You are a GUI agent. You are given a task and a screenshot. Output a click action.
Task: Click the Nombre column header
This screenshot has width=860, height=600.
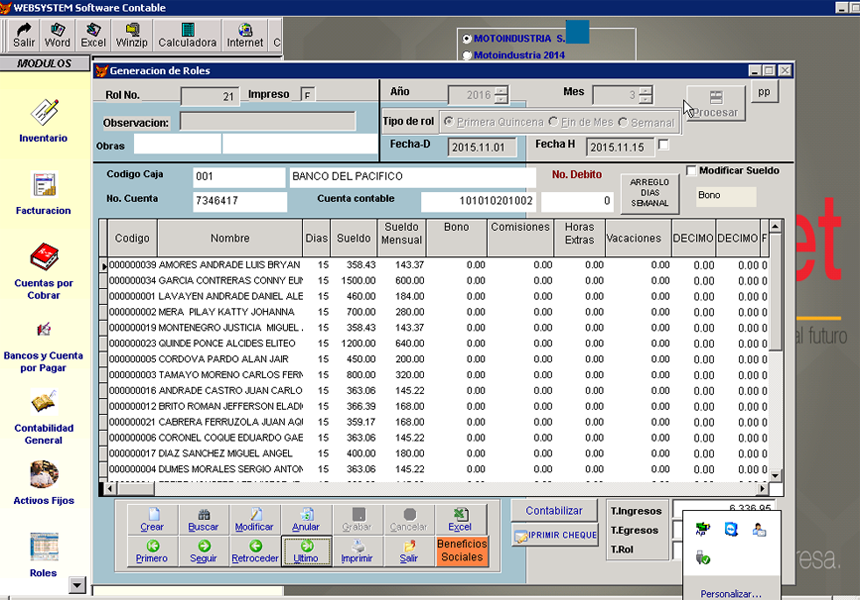(230, 239)
